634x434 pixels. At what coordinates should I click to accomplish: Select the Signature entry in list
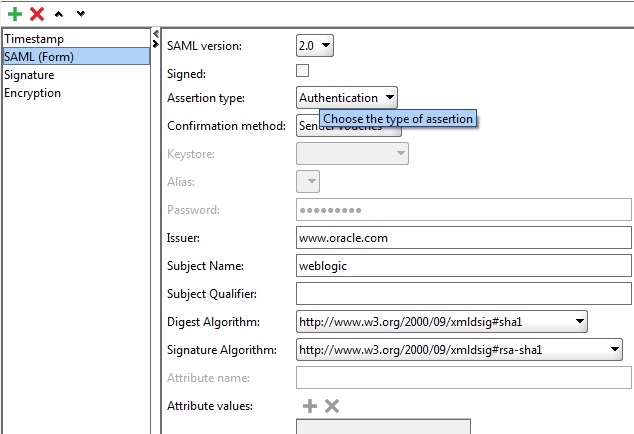click(x=29, y=75)
